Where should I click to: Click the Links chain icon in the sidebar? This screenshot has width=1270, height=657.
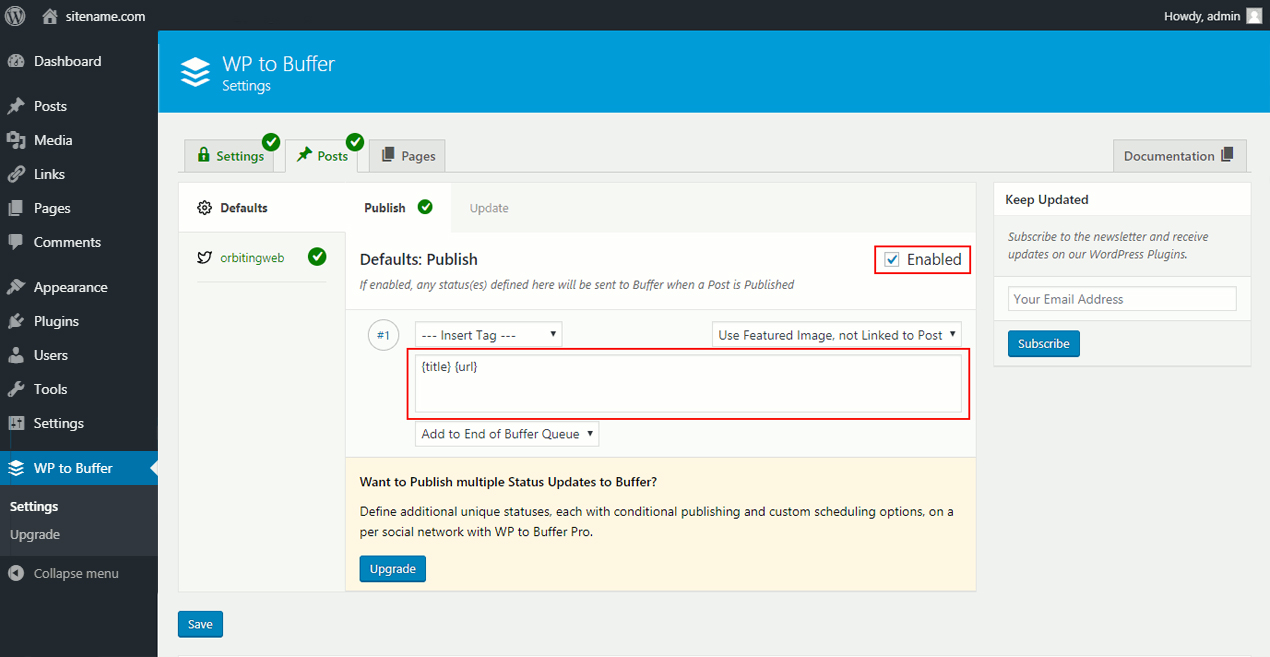click(16, 174)
